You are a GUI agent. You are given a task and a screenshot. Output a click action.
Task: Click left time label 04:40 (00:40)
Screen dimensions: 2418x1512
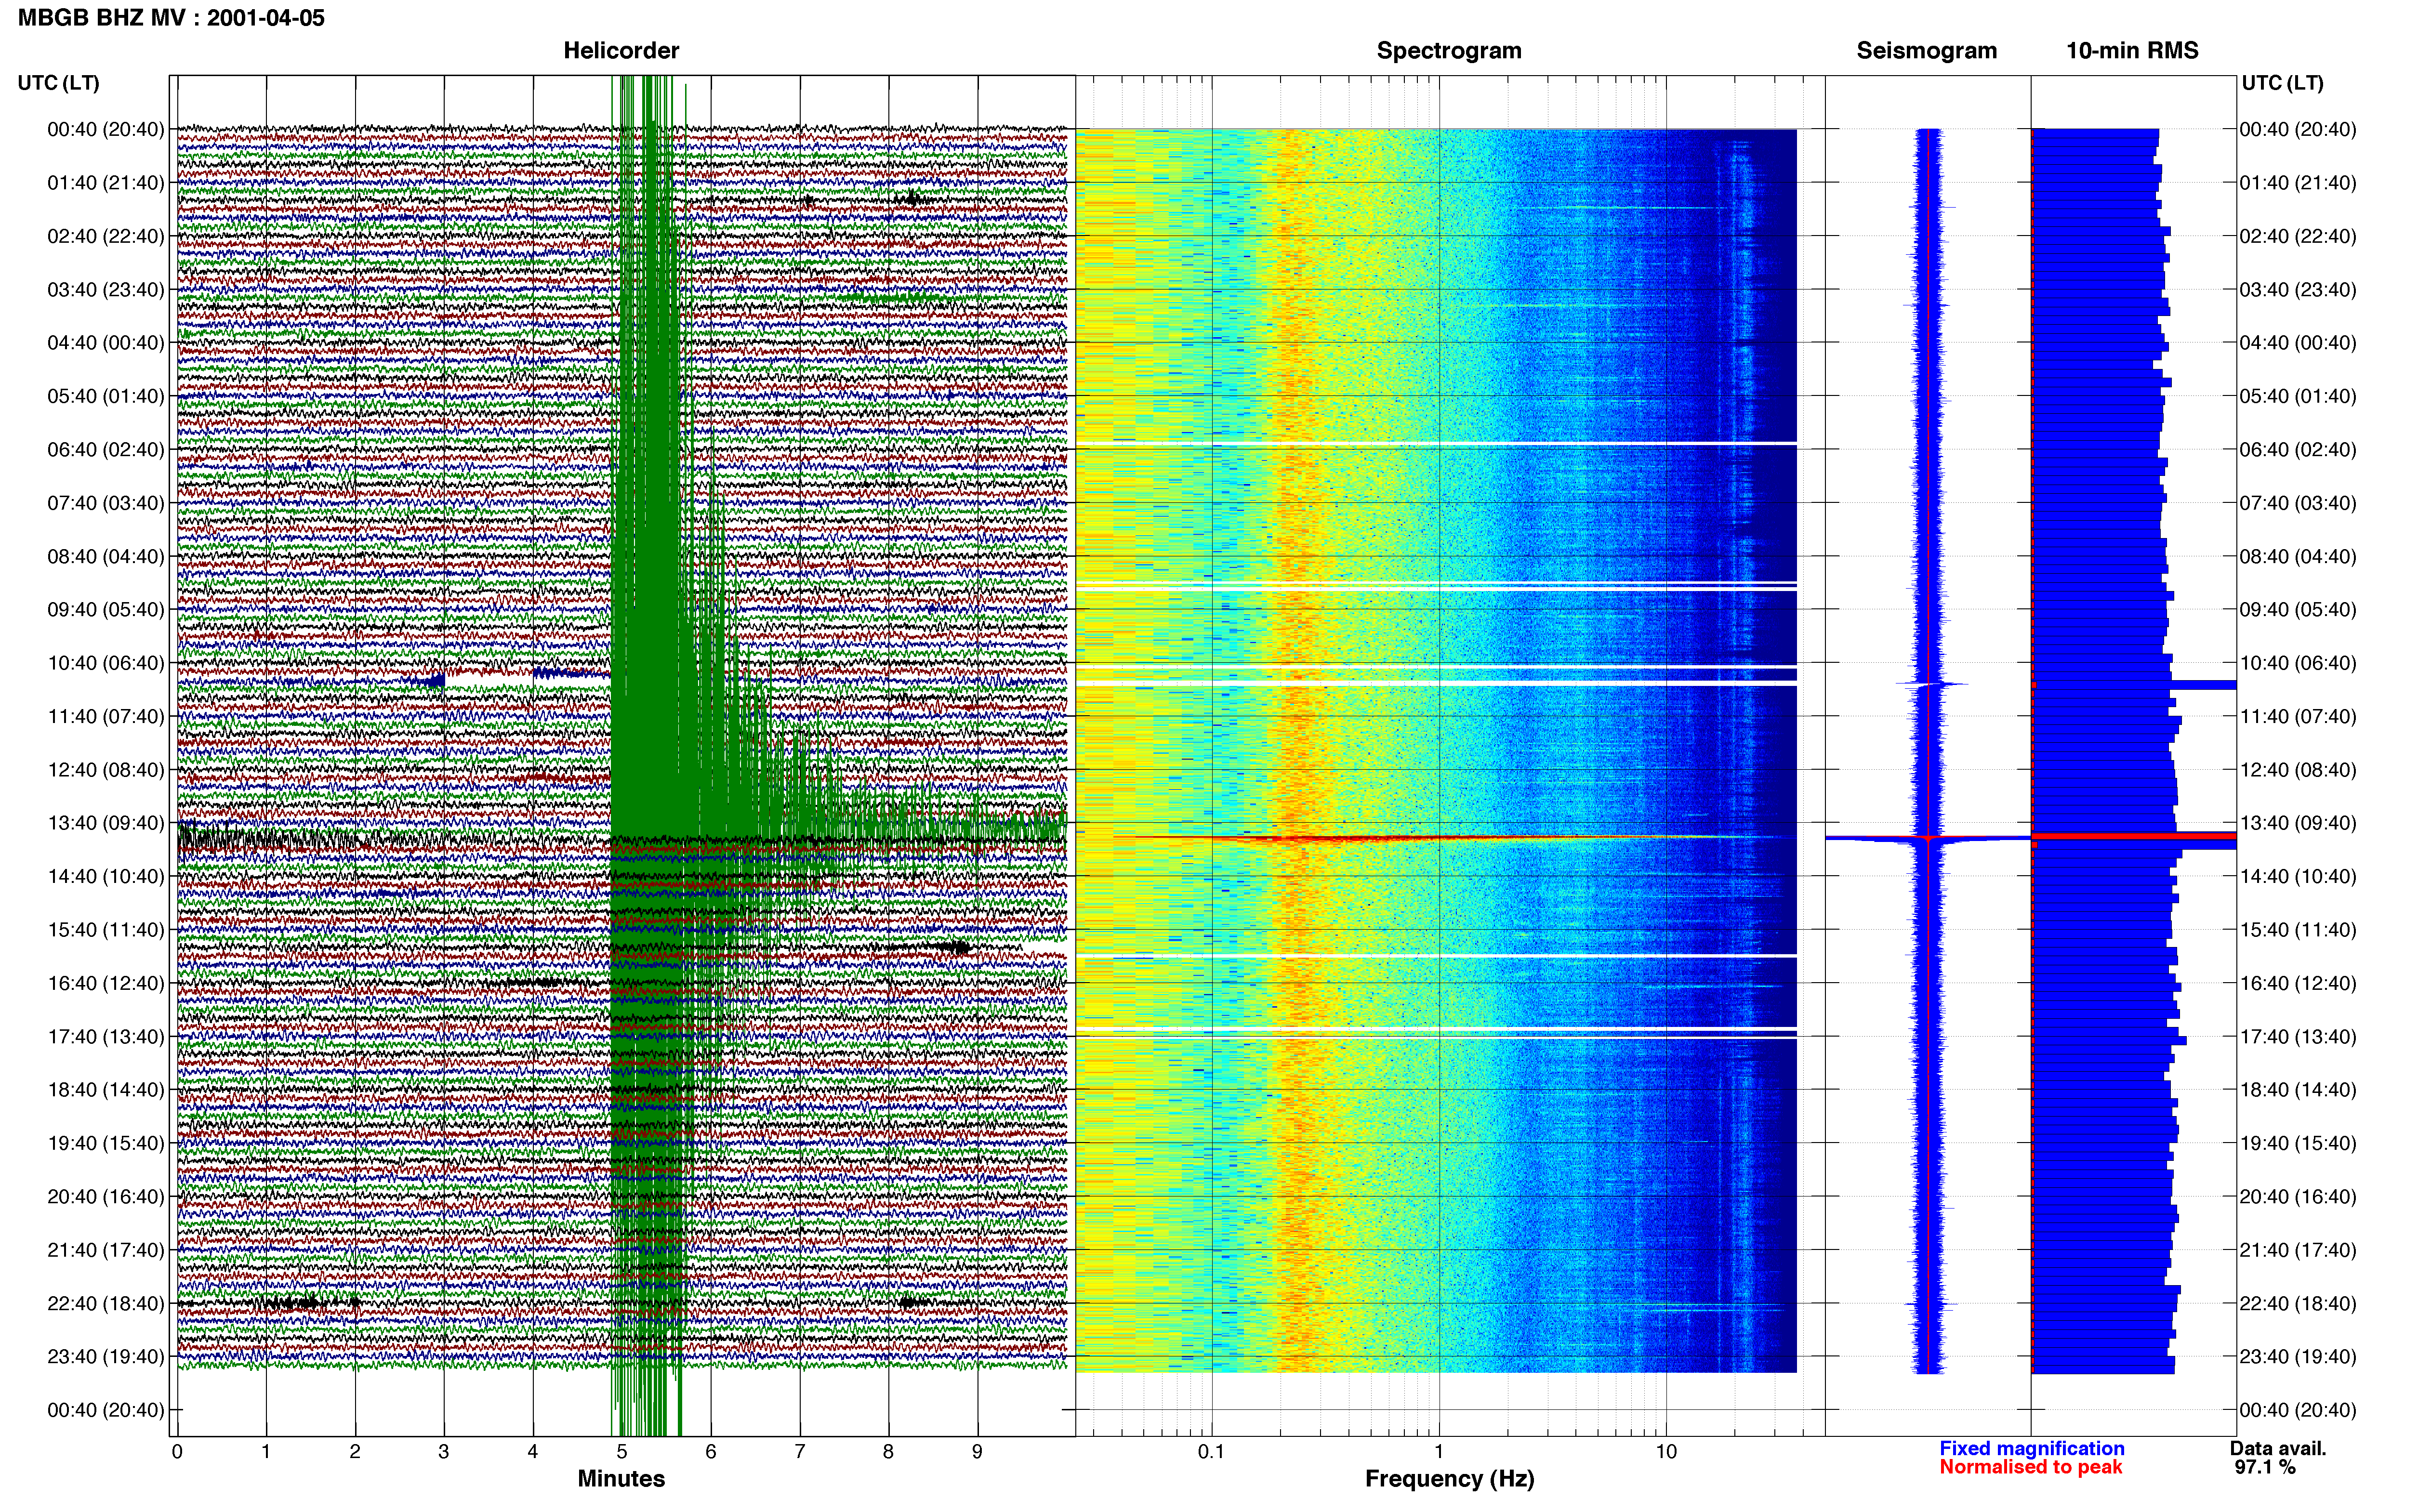(106, 343)
